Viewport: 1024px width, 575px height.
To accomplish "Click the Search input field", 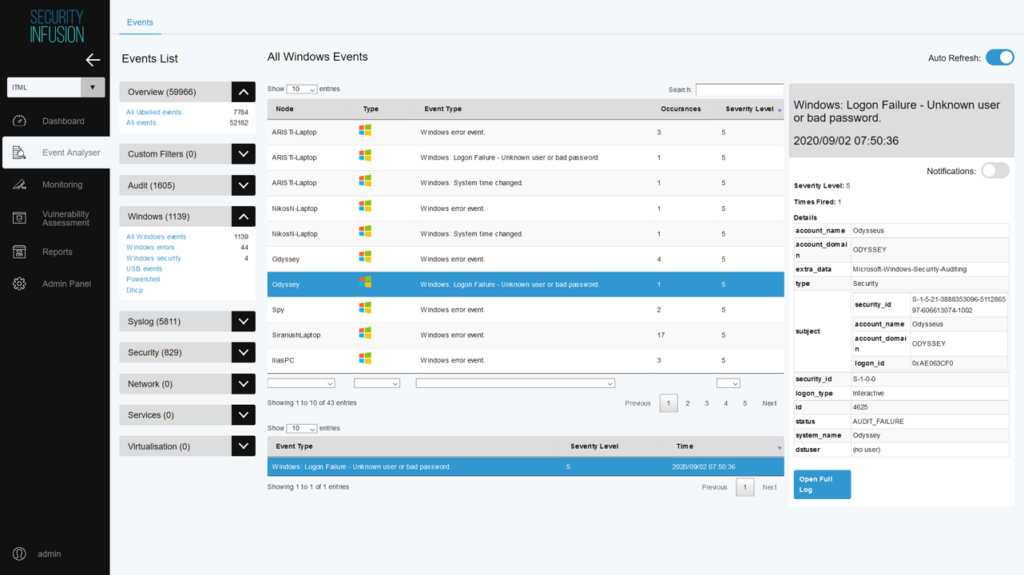I will (x=739, y=90).
